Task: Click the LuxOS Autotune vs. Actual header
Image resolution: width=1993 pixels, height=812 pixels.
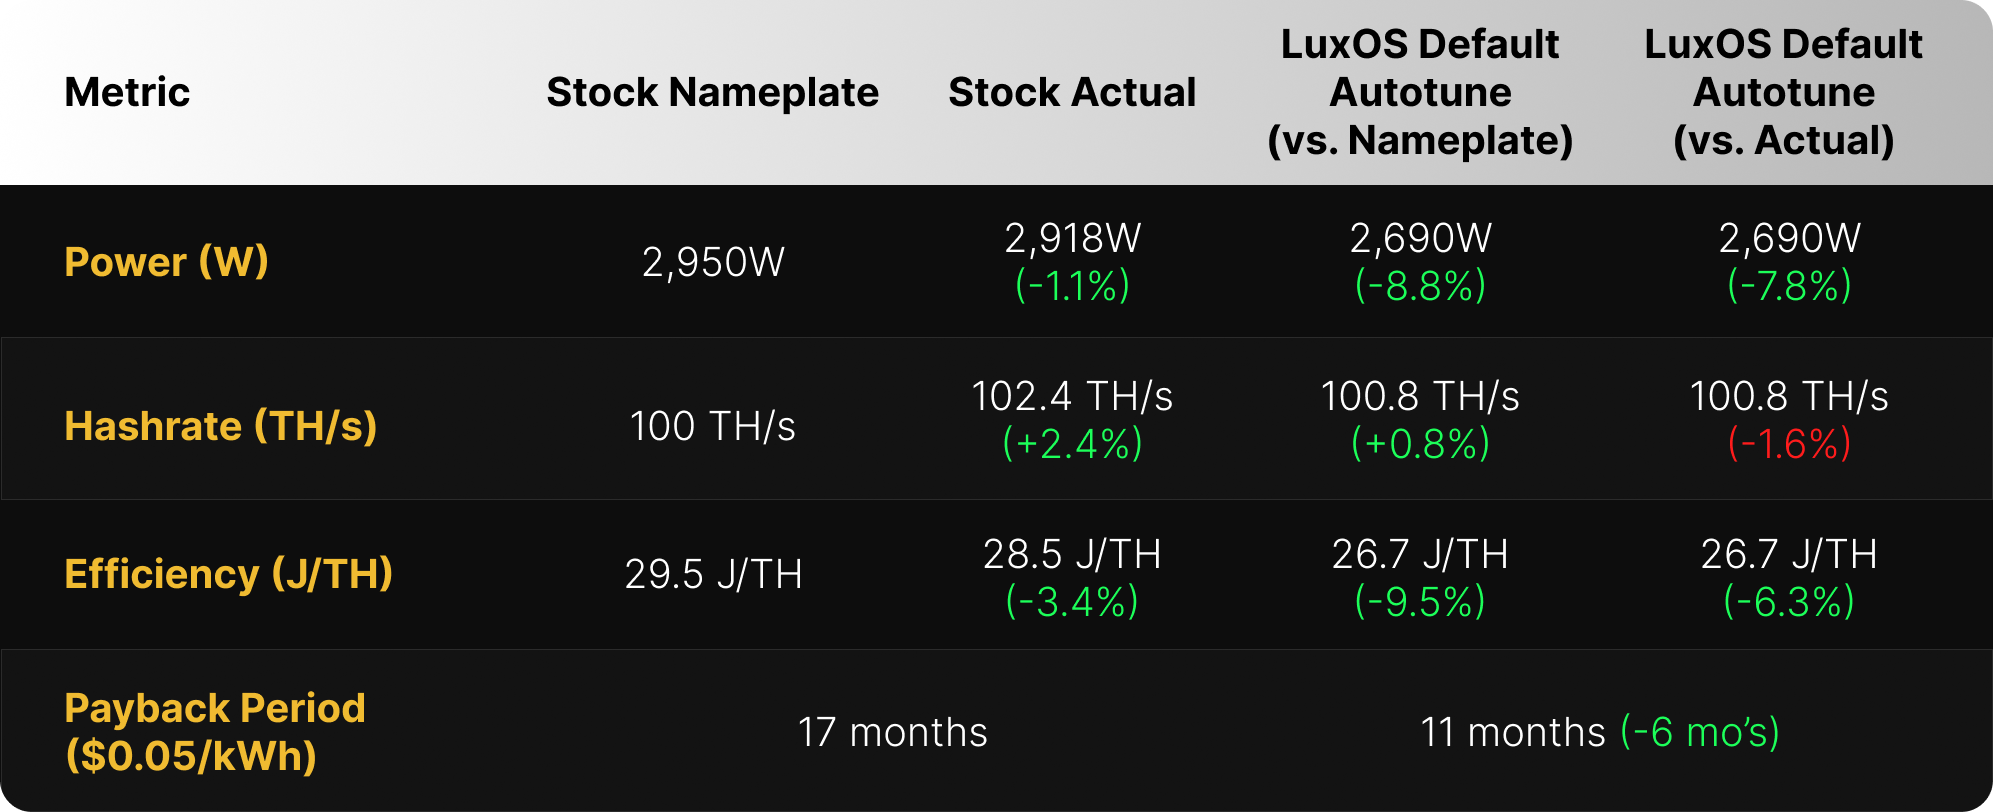Action: pyautogui.click(x=1784, y=92)
